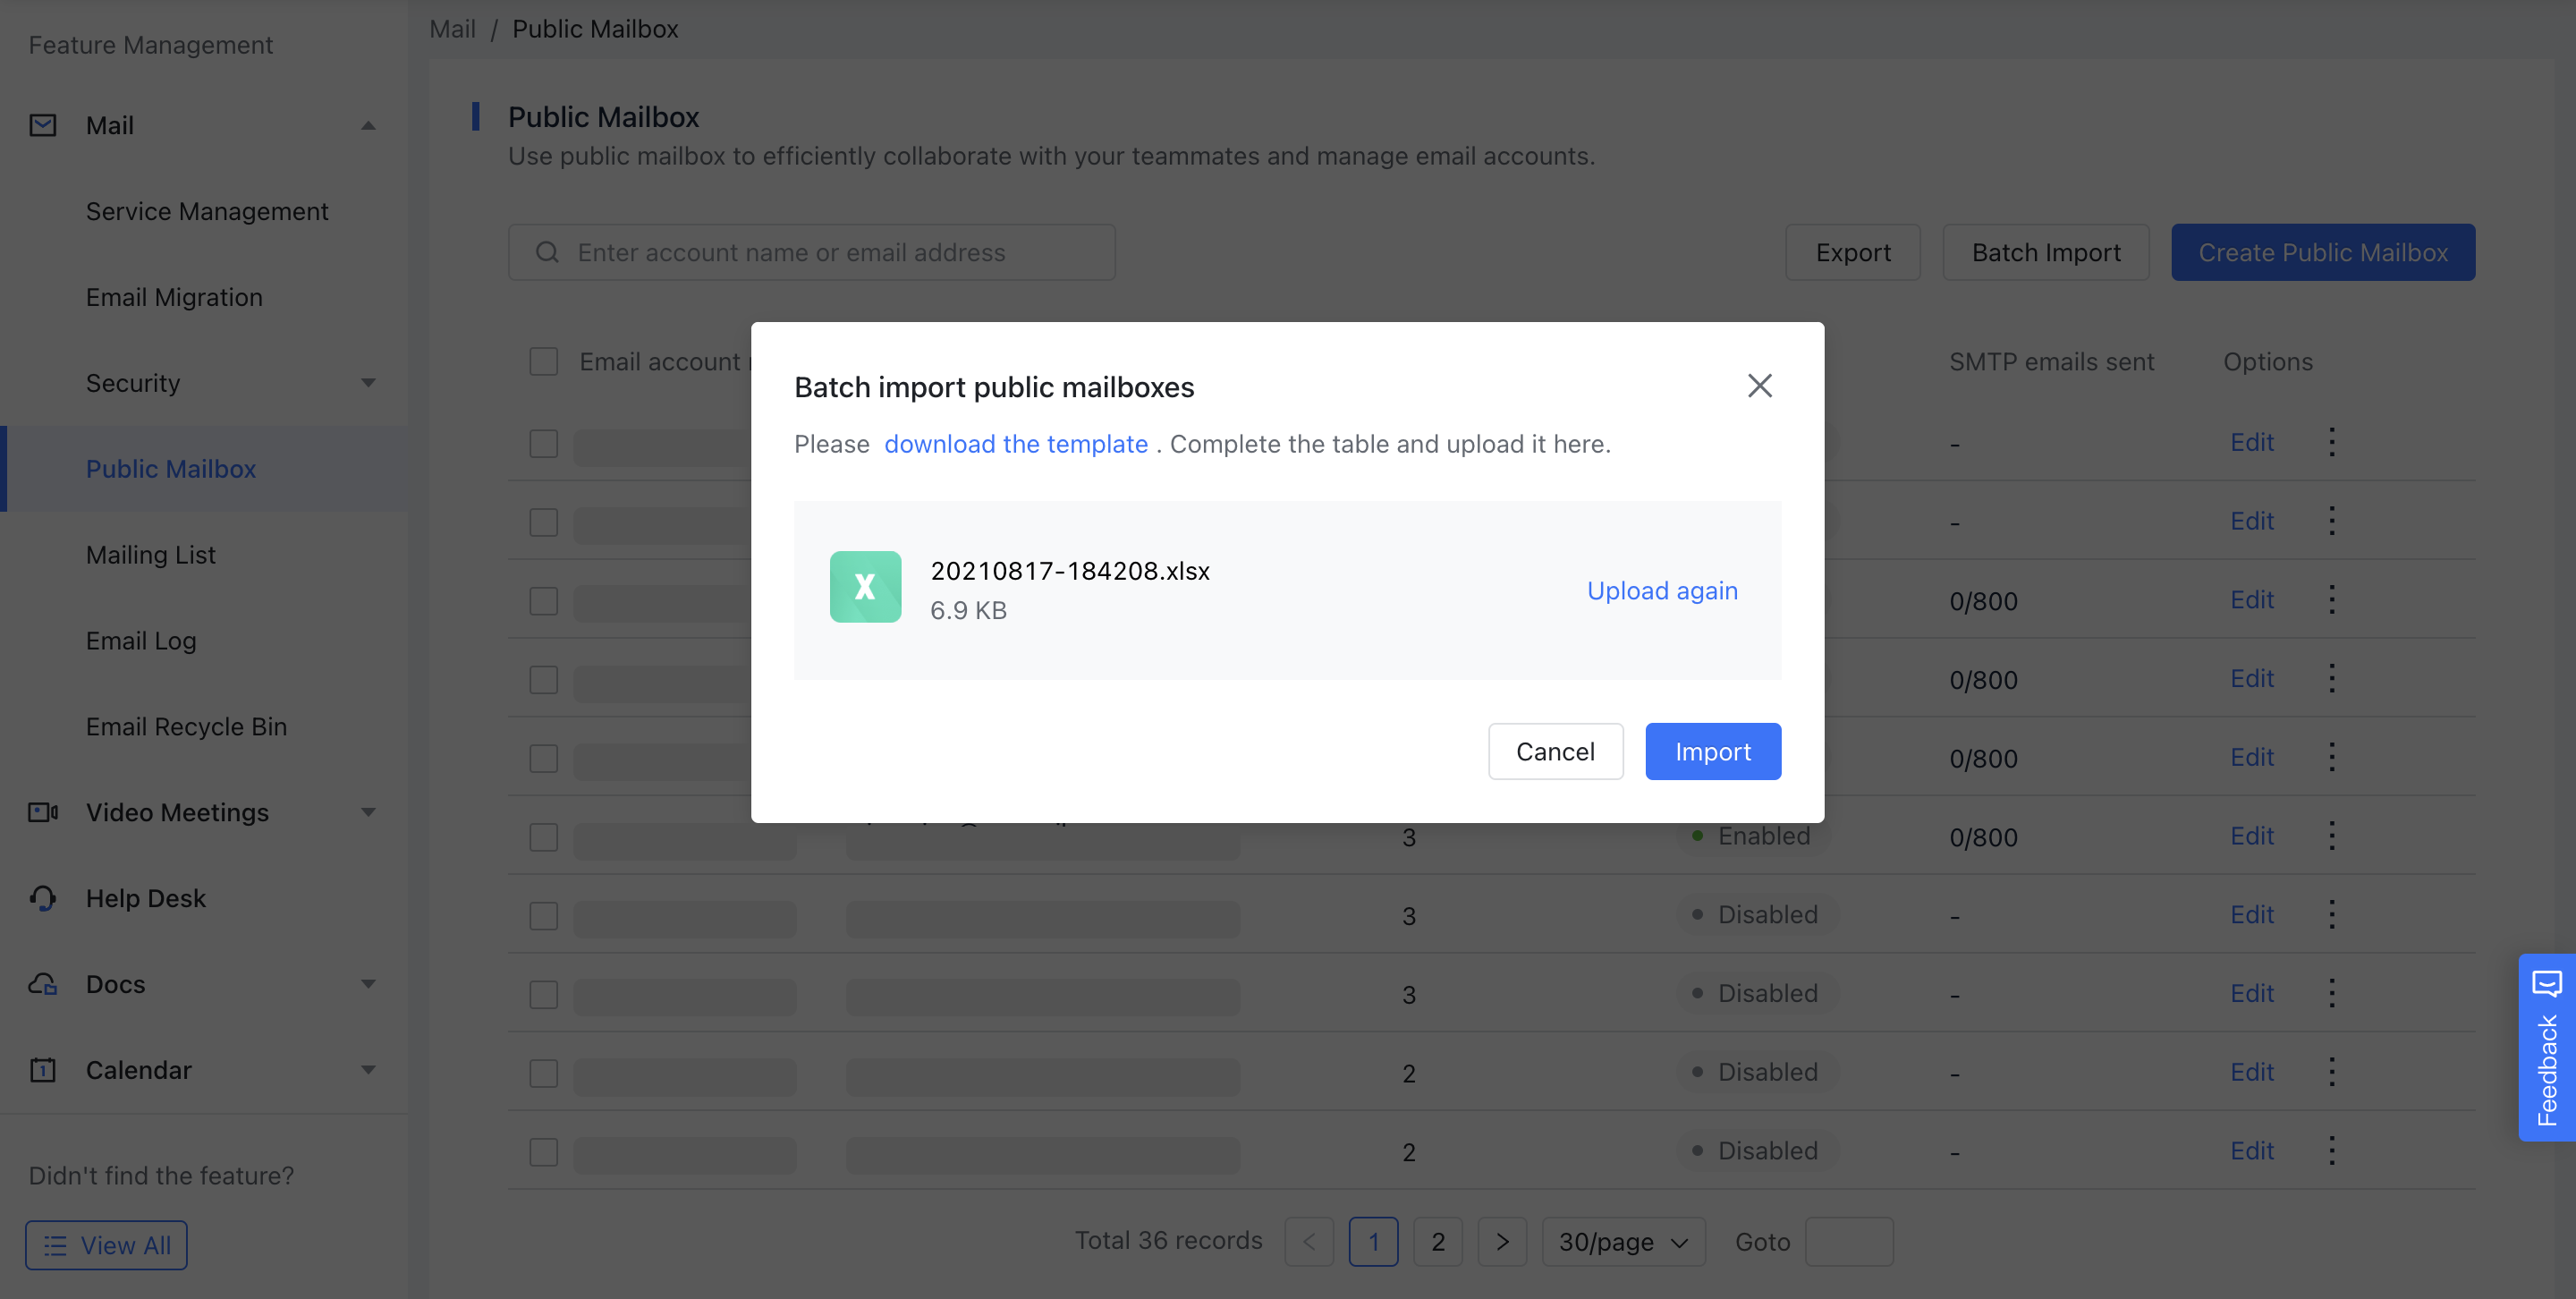Check the select-all checkbox in the table header
The image size is (2576, 1299).
pyautogui.click(x=543, y=361)
